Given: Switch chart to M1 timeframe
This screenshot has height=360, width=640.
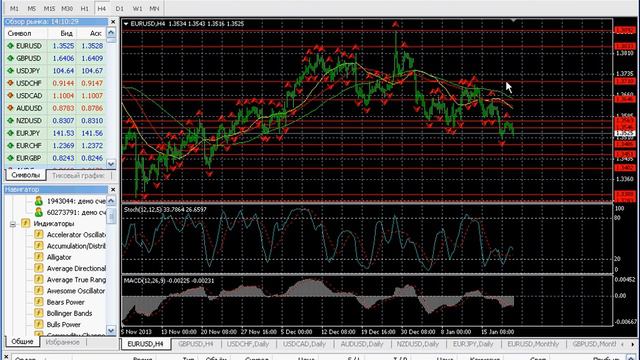Looking at the screenshot, I should tap(14, 8).
